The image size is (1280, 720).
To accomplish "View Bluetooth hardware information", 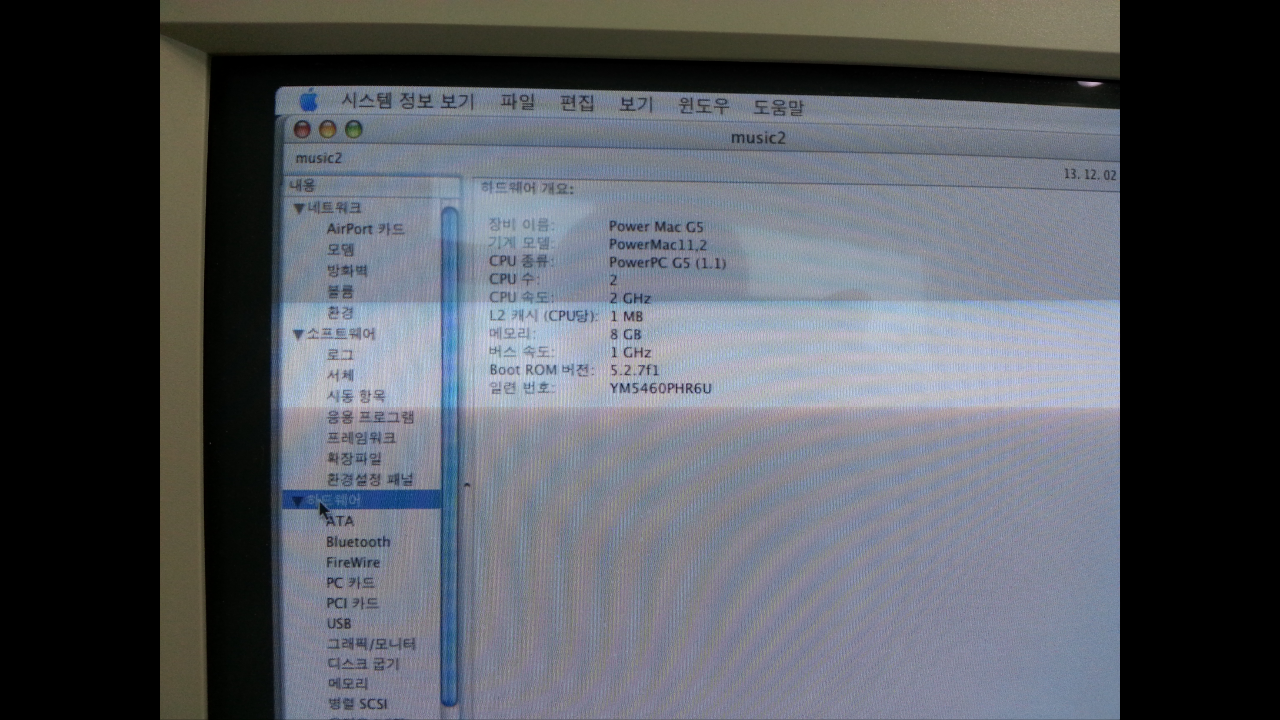I will tap(358, 542).
